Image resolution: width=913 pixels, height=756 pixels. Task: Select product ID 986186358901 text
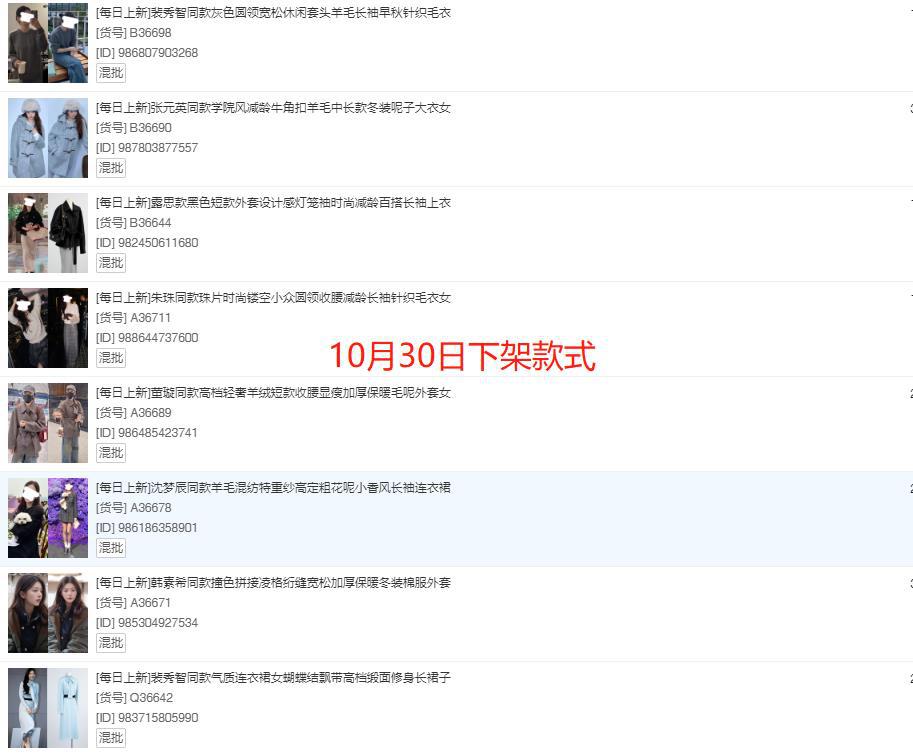(x=157, y=527)
